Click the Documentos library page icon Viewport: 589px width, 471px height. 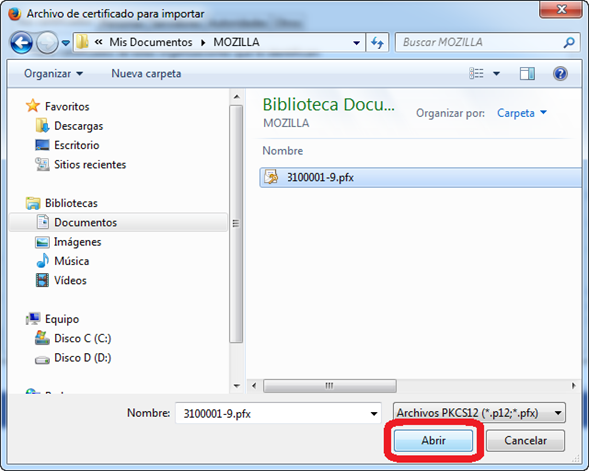coord(42,222)
